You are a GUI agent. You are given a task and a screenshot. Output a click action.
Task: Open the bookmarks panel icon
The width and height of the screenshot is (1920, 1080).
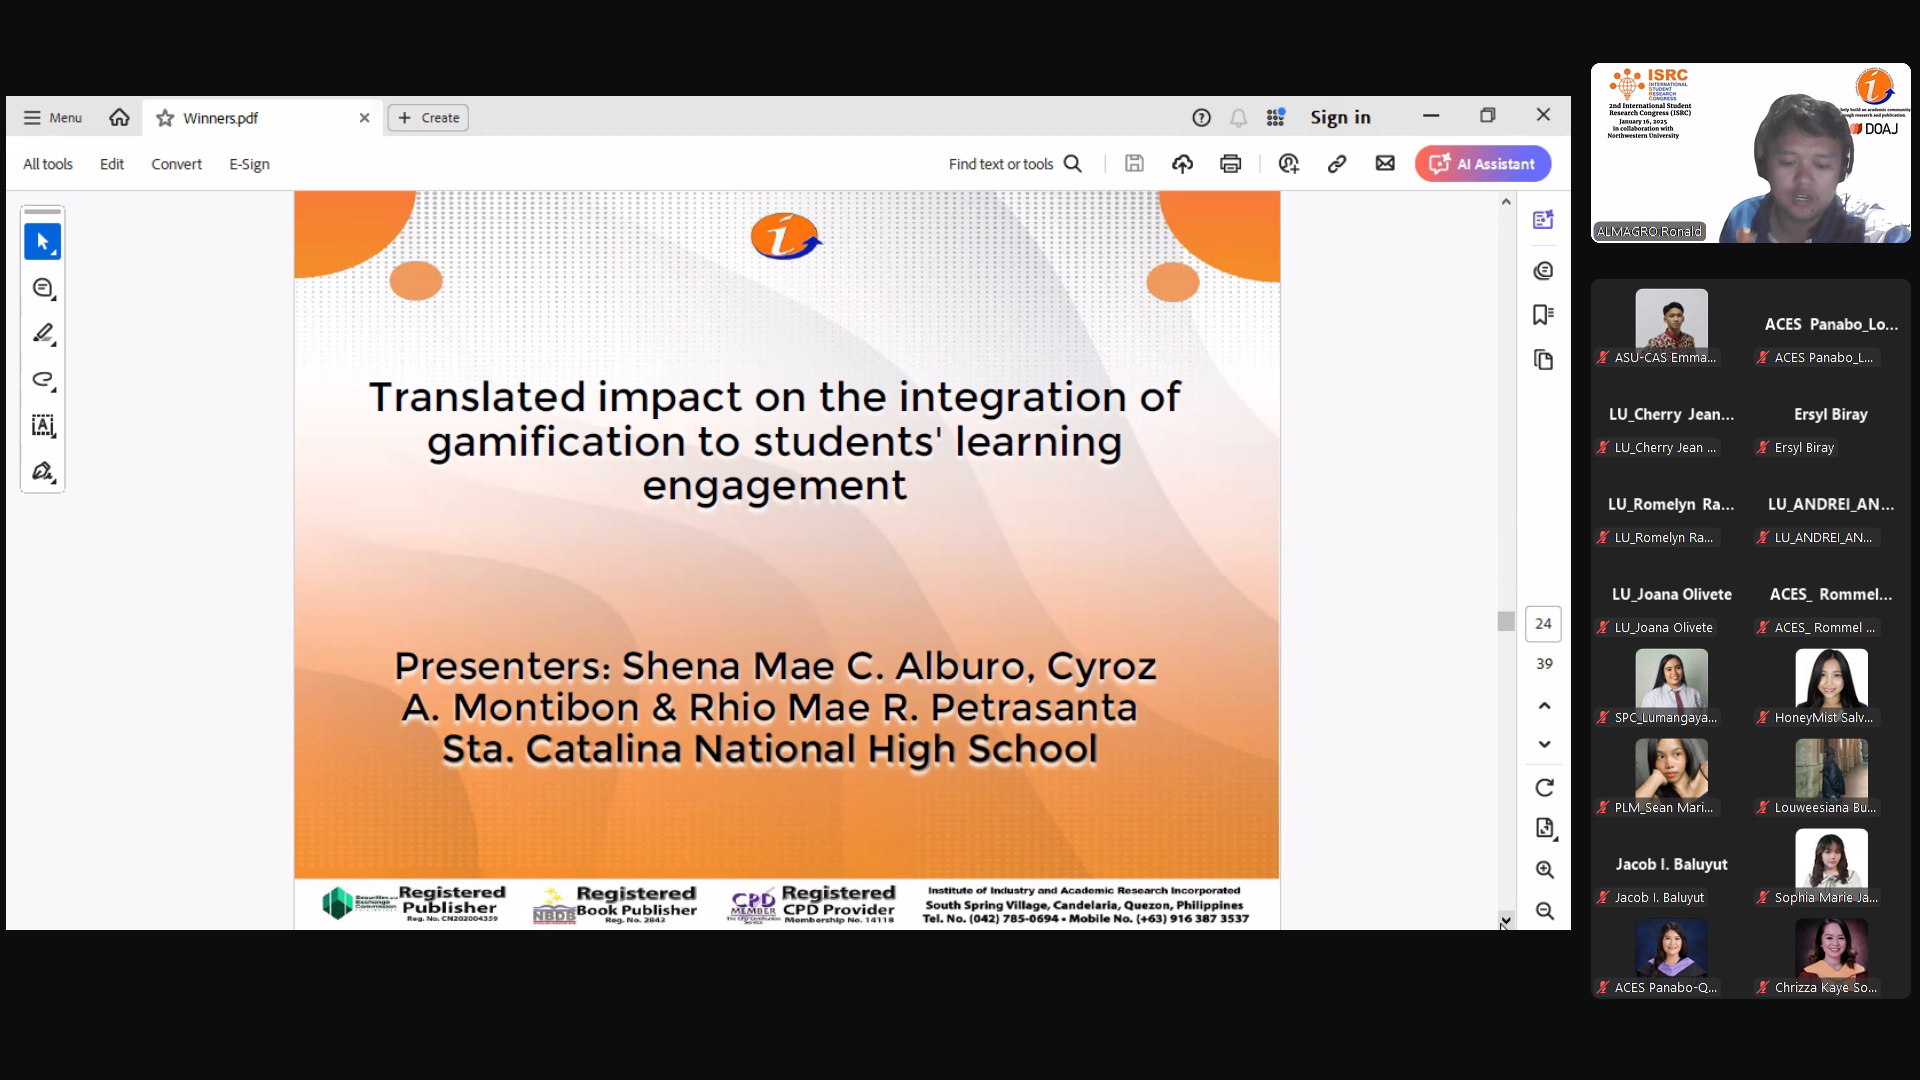tap(1543, 315)
